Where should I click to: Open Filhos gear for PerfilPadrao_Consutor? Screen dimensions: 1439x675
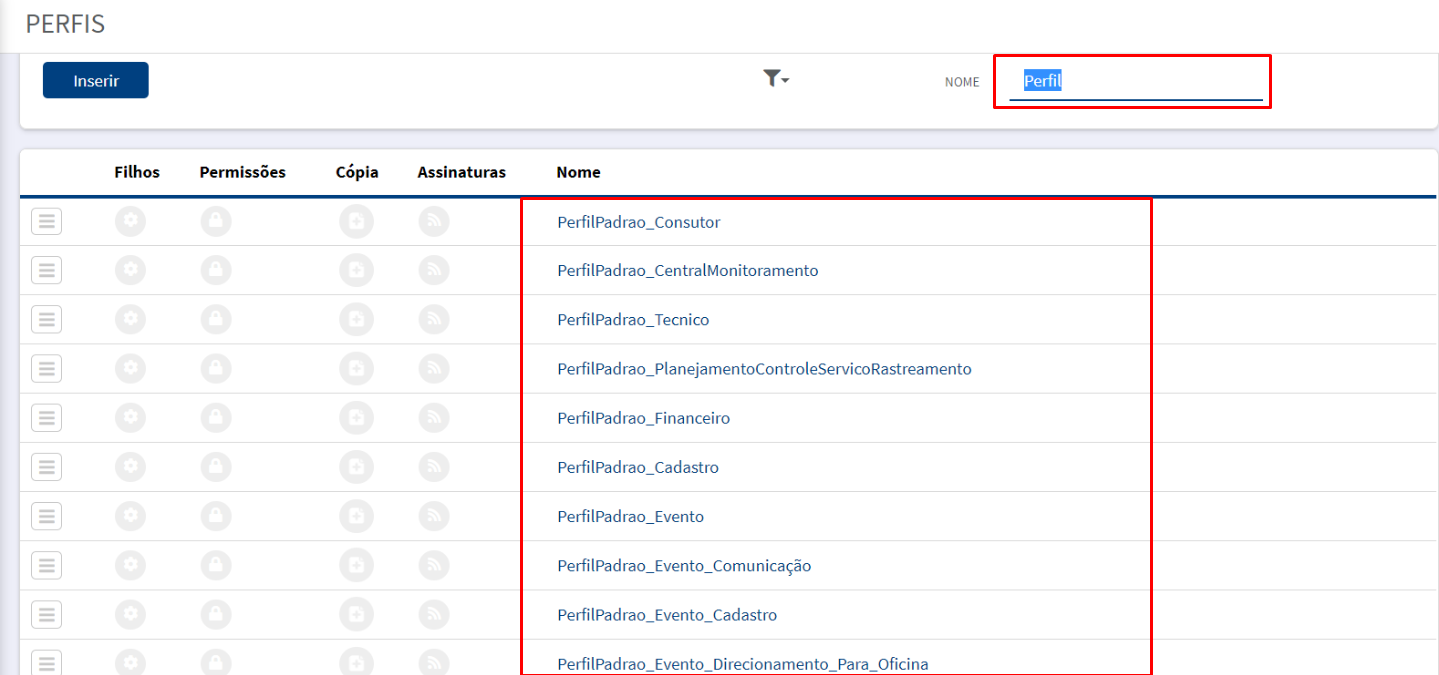pos(130,221)
